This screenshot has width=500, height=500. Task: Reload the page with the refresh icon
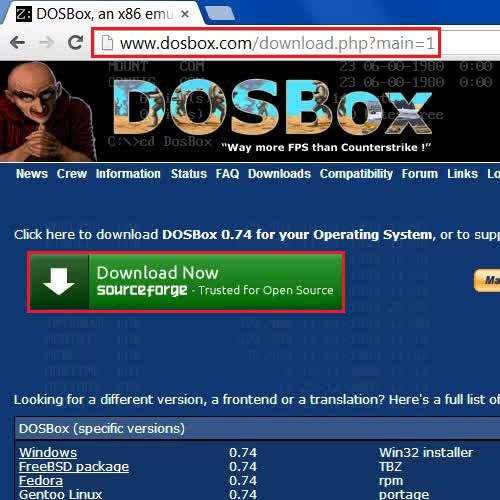tap(75, 42)
